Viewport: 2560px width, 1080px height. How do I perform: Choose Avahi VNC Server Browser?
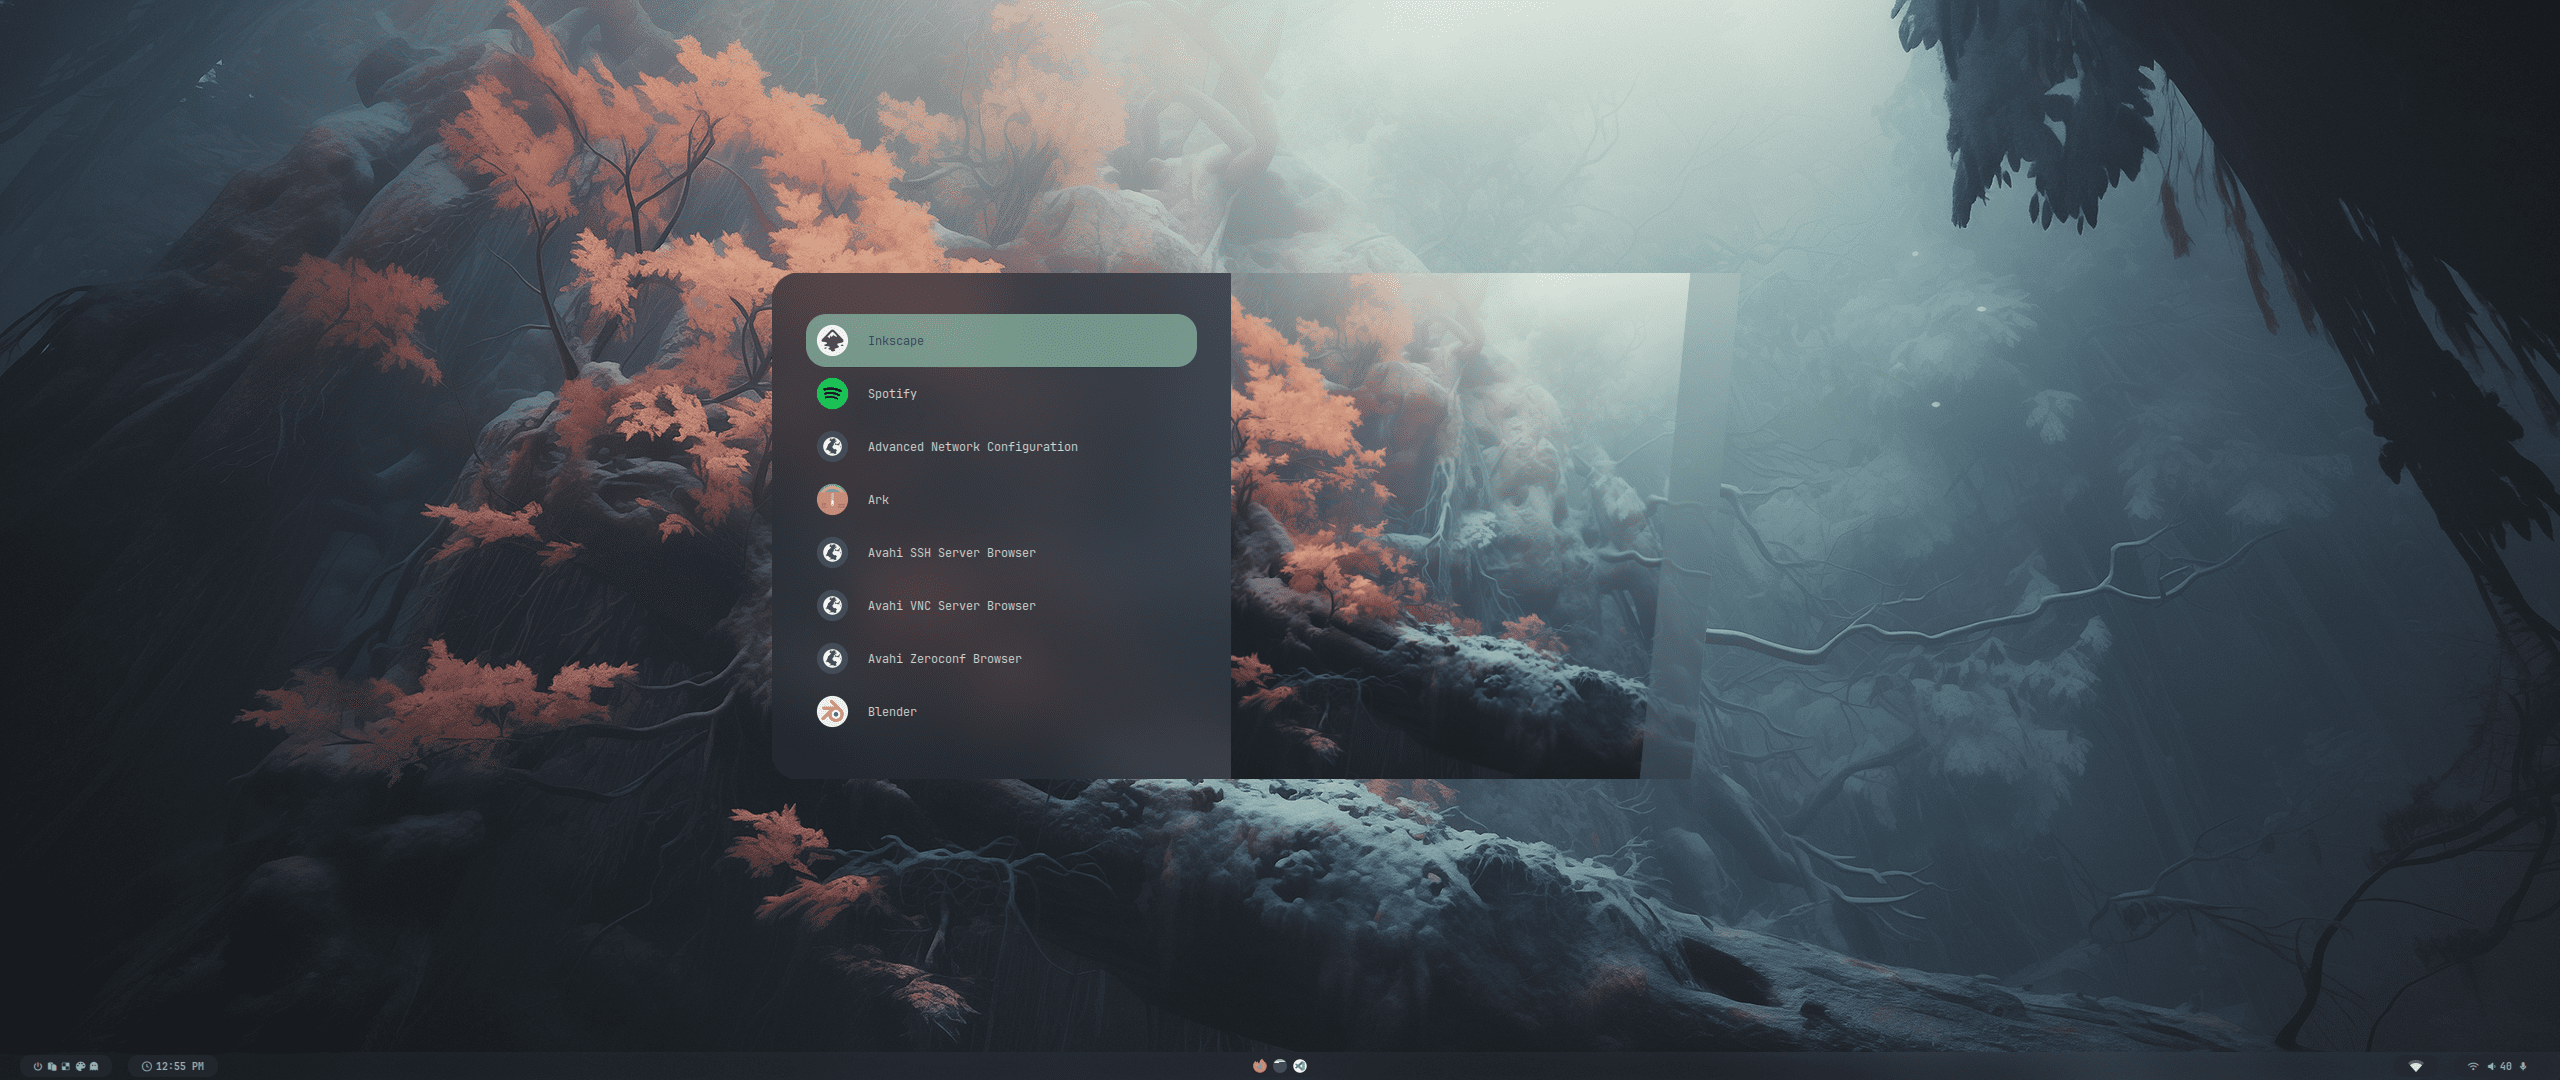[951, 606]
